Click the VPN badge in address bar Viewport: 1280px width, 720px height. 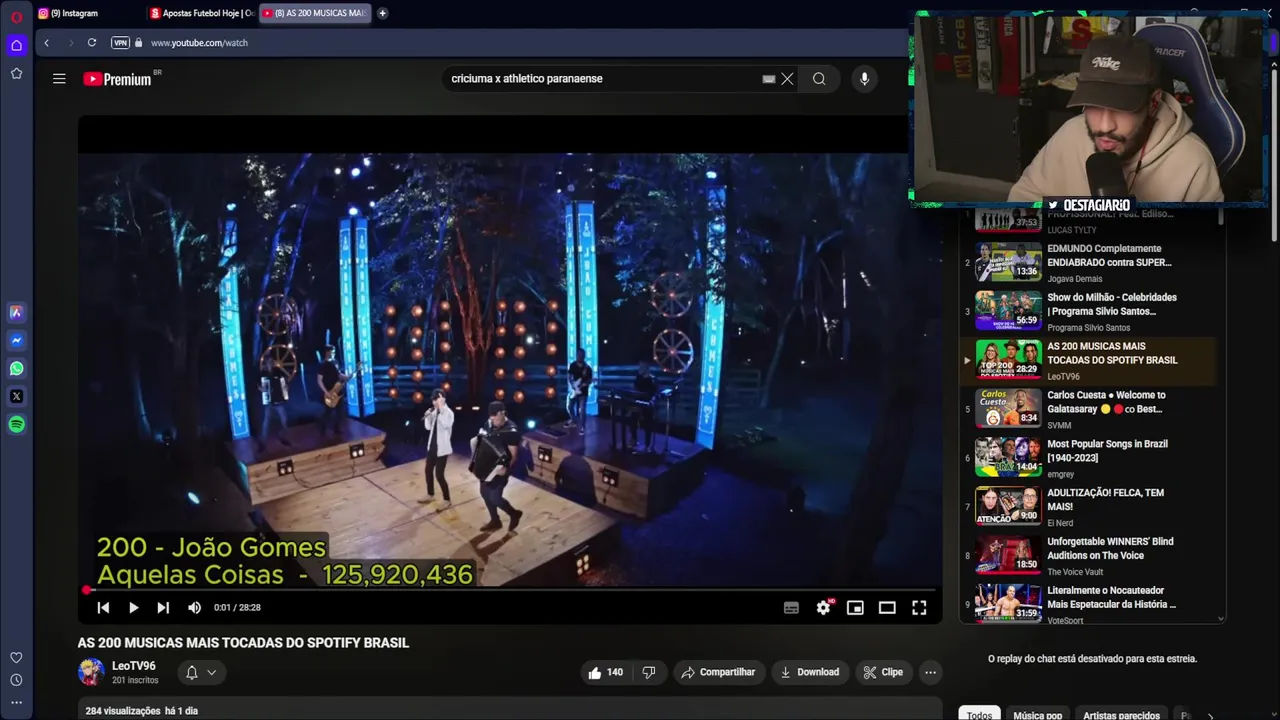pos(120,43)
